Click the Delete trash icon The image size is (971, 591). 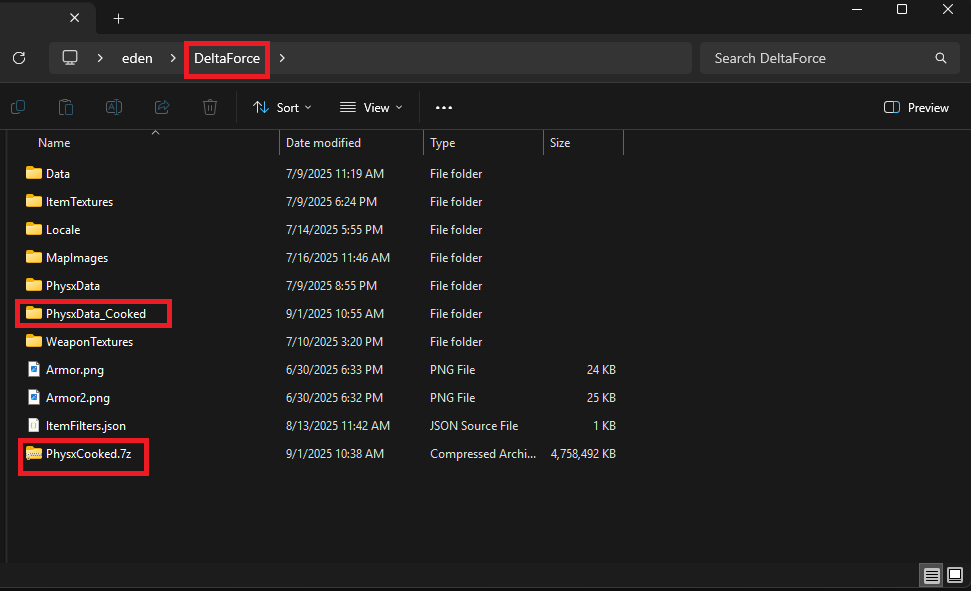210,107
